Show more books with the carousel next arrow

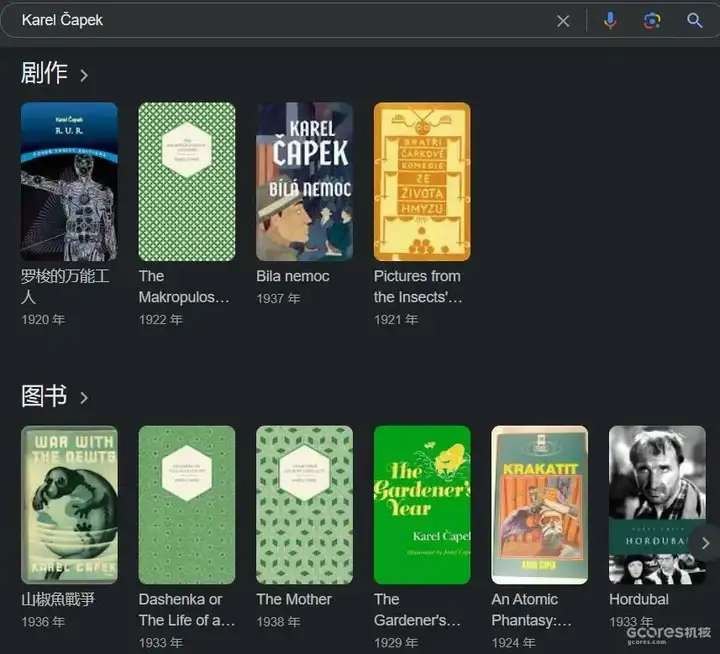click(705, 543)
